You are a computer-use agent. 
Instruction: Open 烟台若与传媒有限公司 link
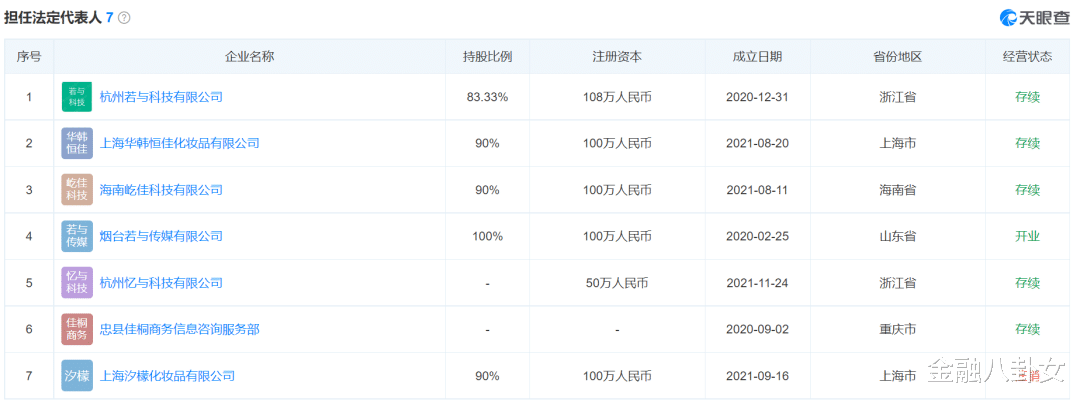(x=161, y=236)
